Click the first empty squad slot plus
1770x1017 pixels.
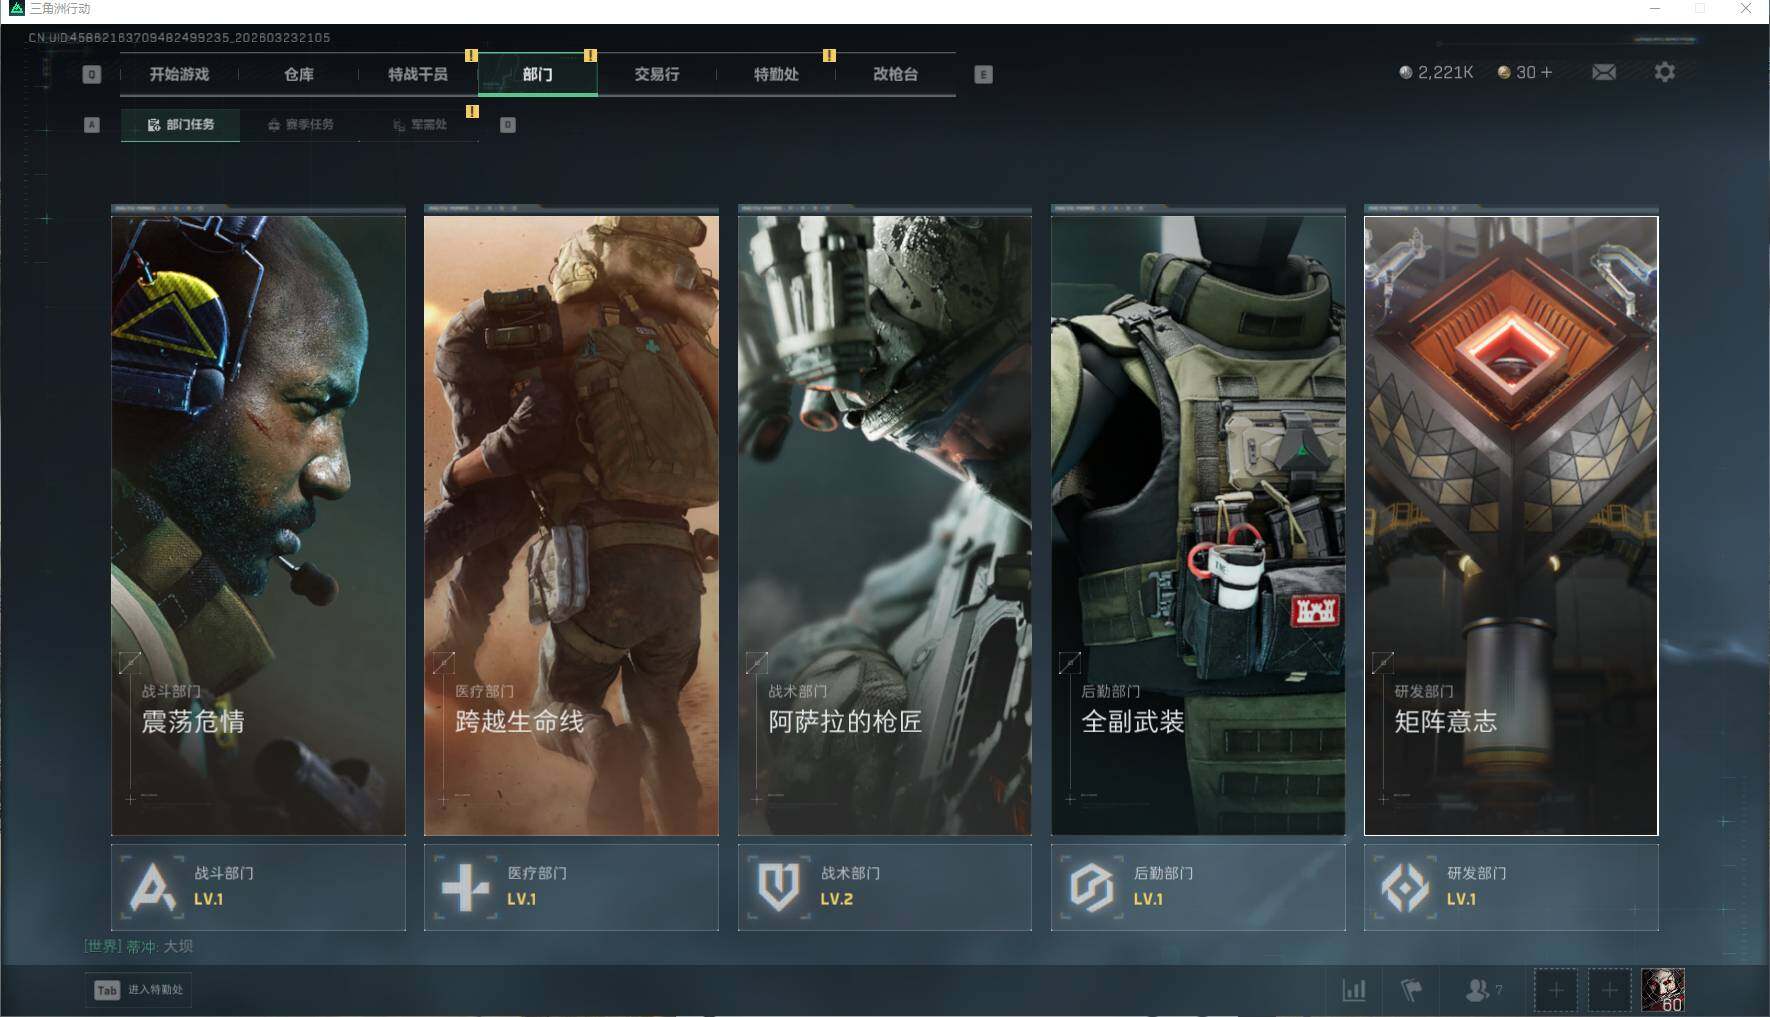coord(1555,990)
